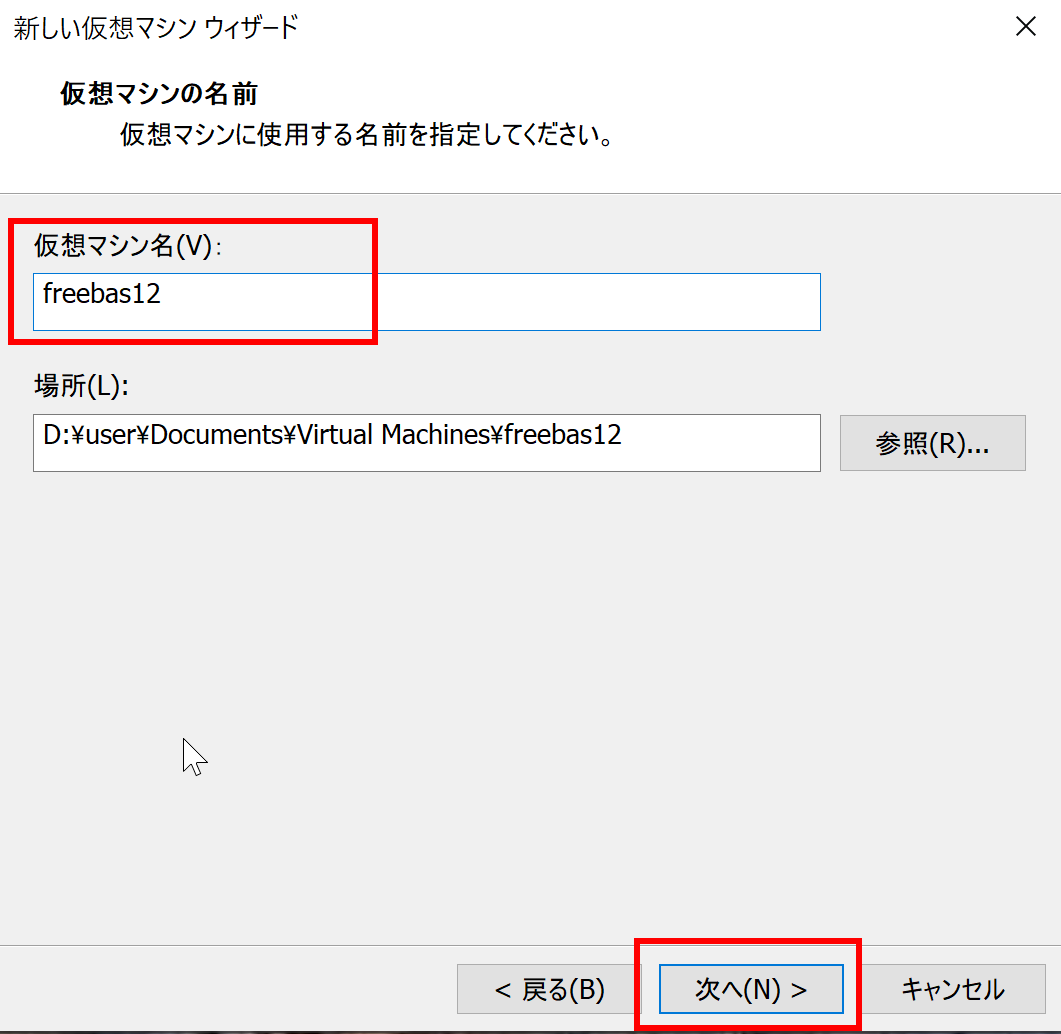Click the 場所(L) label

(x=81, y=386)
